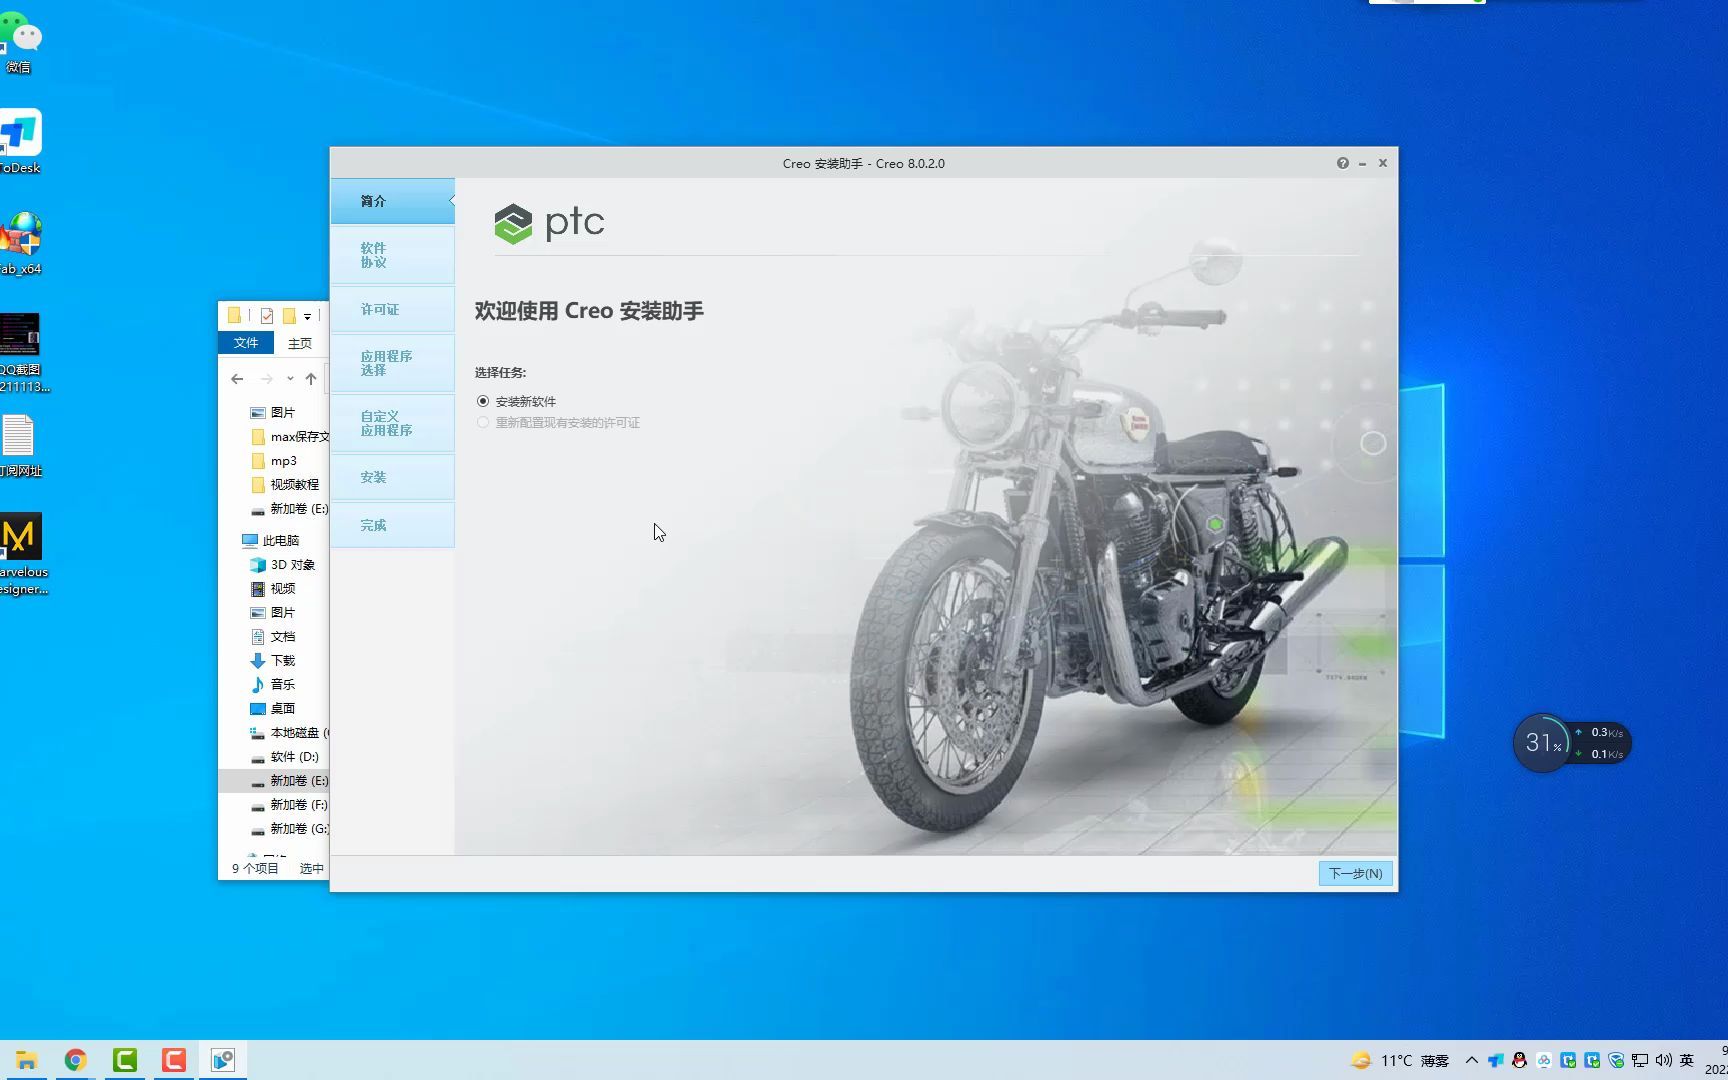The height and width of the screenshot is (1080, 1728).
Task: Select 此电脑 in Explorer navigation tree
Action: click(271, 541)
